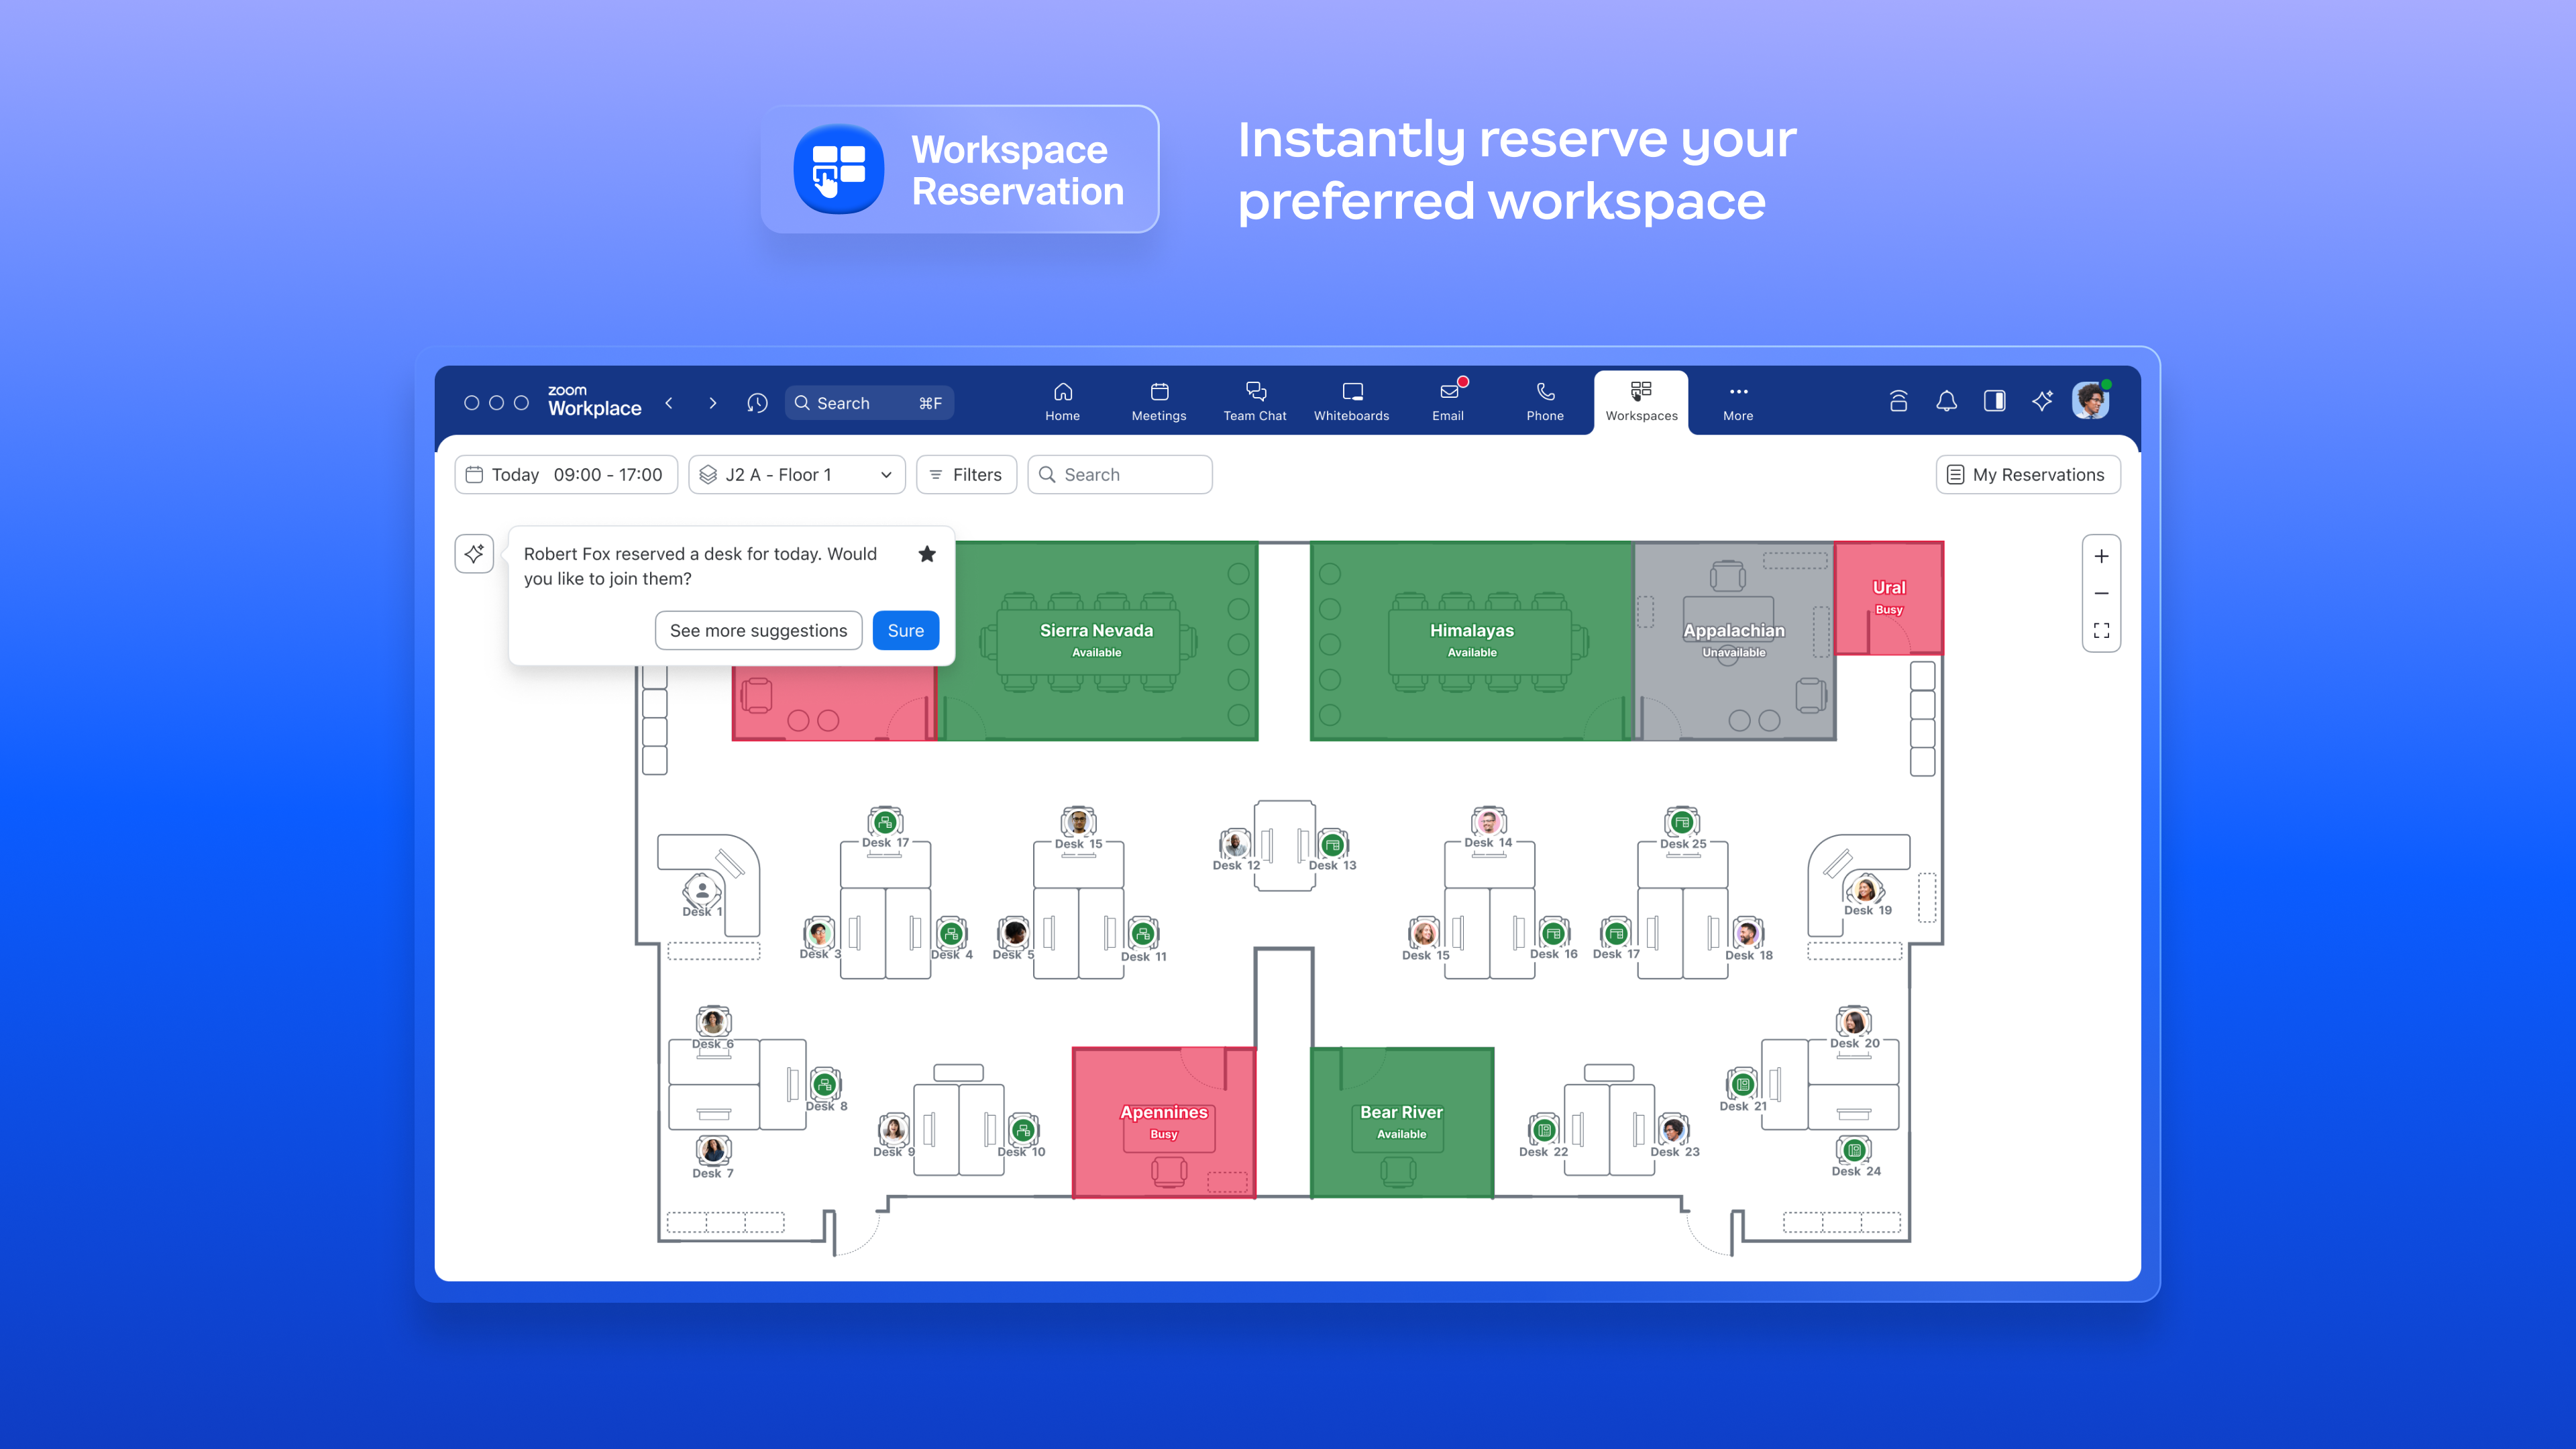Open the Filters panel
This screenshot has height=1449, width=2576.
point(966,475)
